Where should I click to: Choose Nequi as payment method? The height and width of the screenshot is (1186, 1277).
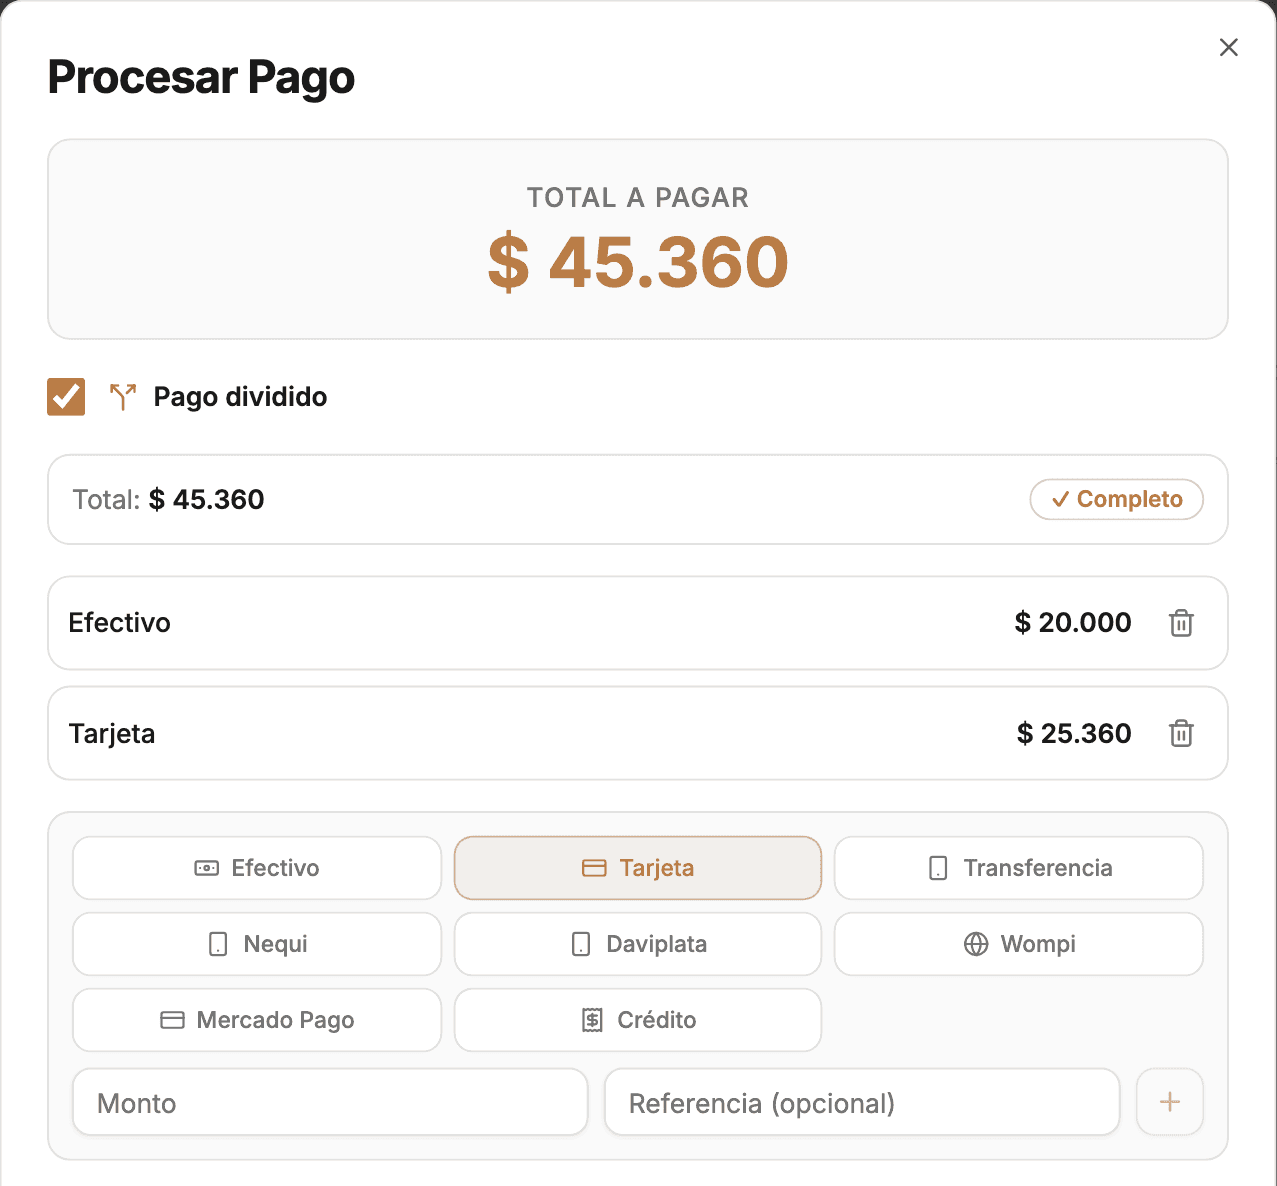257,944
